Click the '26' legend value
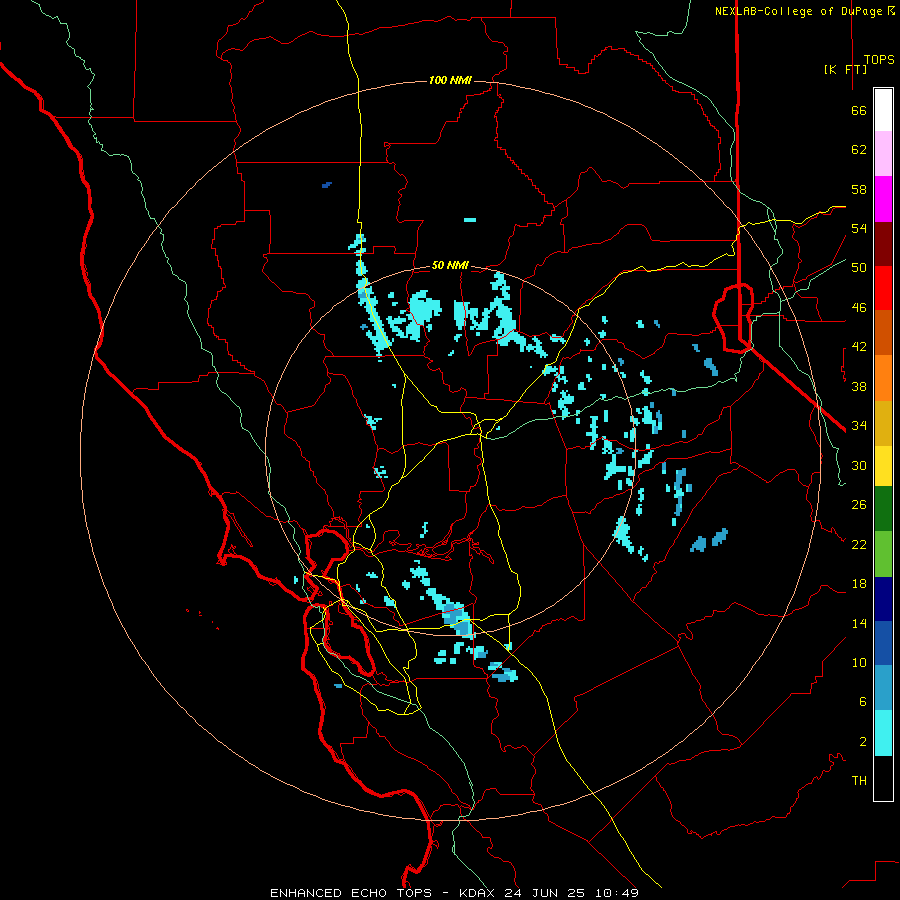 [x=859, y=505]
